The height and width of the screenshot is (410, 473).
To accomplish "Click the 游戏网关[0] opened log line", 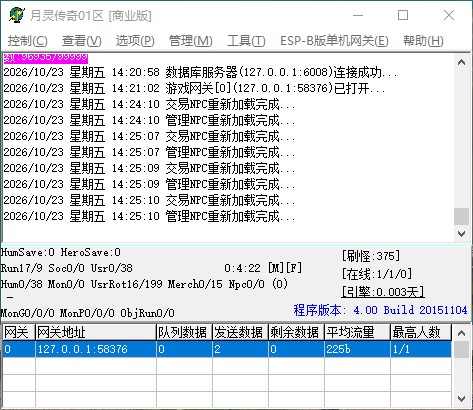I will point(194,88).
